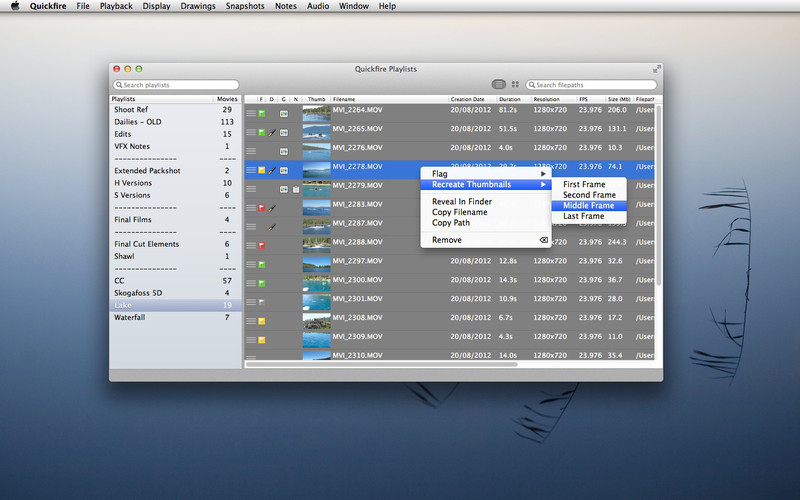Screen dimensions: 800x500
Task: Open the Display menu
Action: point(156,6)
